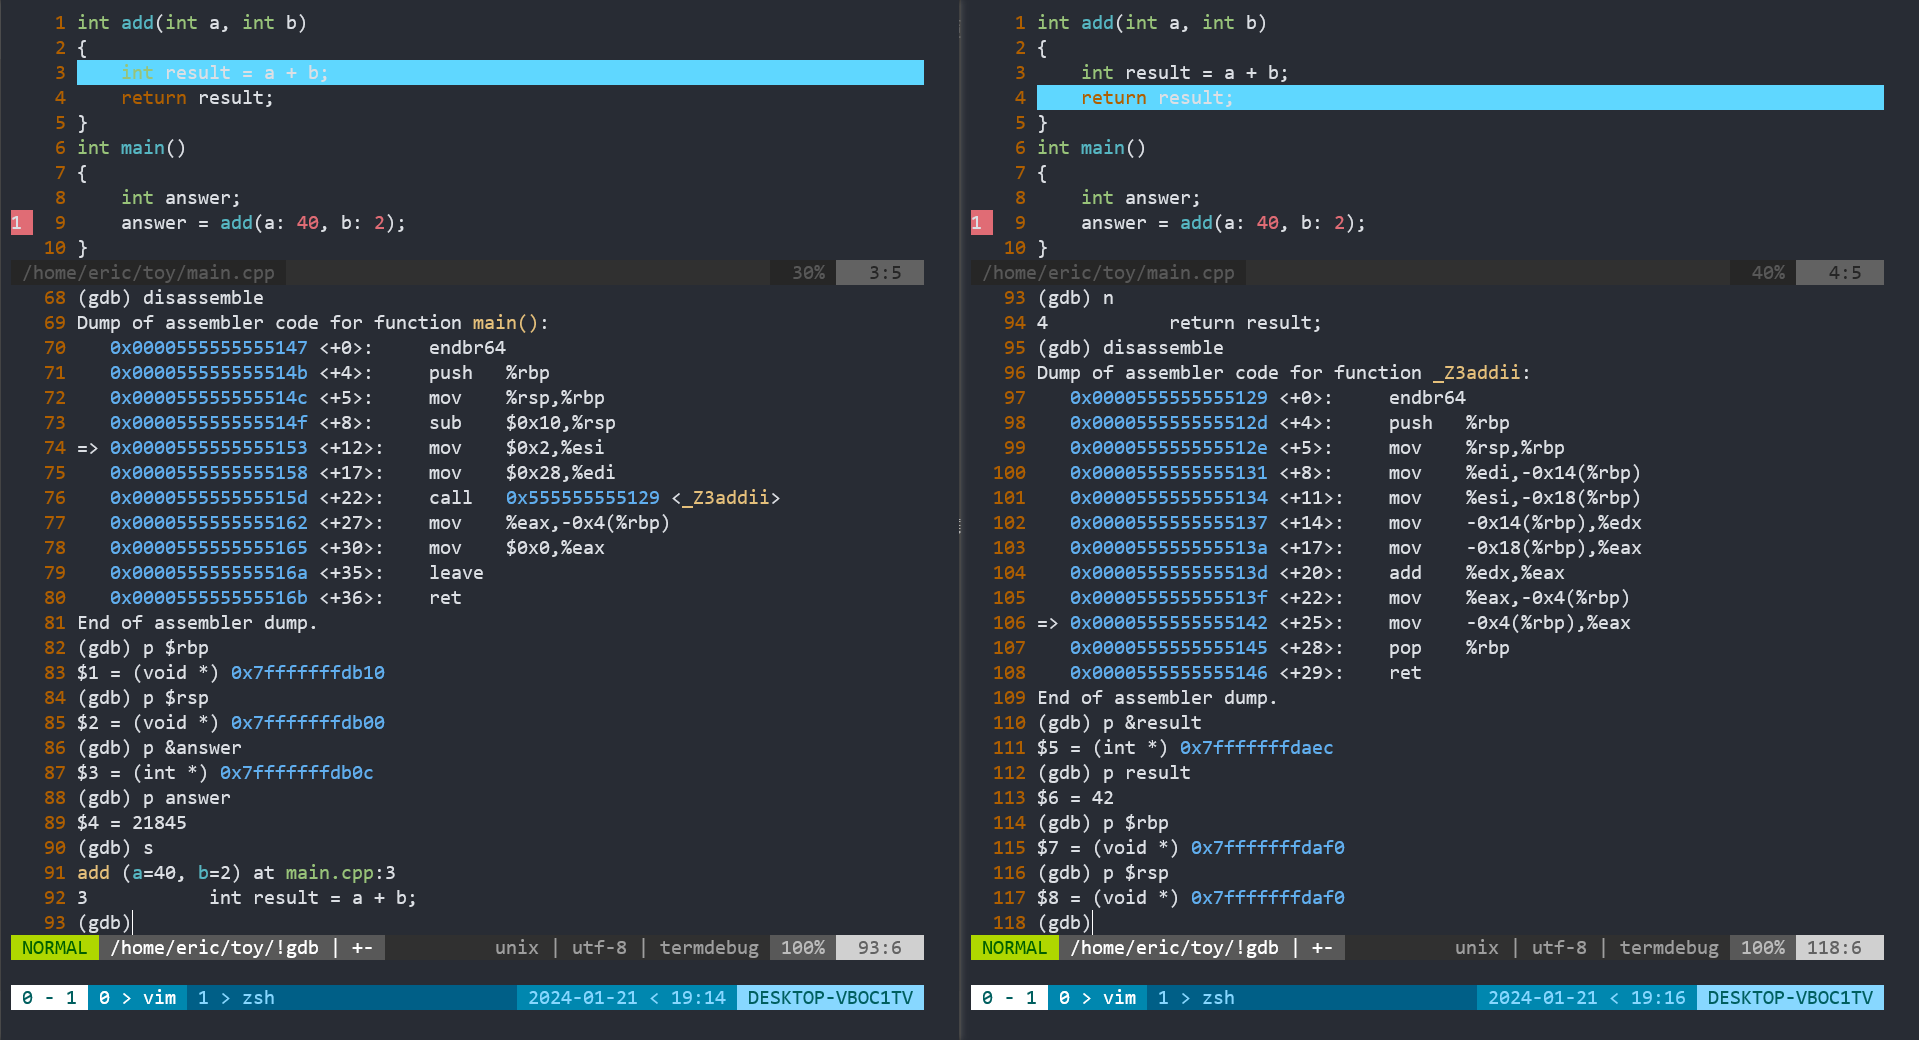The height and width of the screenshot is (1040, 1919).
Task: Click the 40% scroll position in right source status
Action: tap(1768, 273)
